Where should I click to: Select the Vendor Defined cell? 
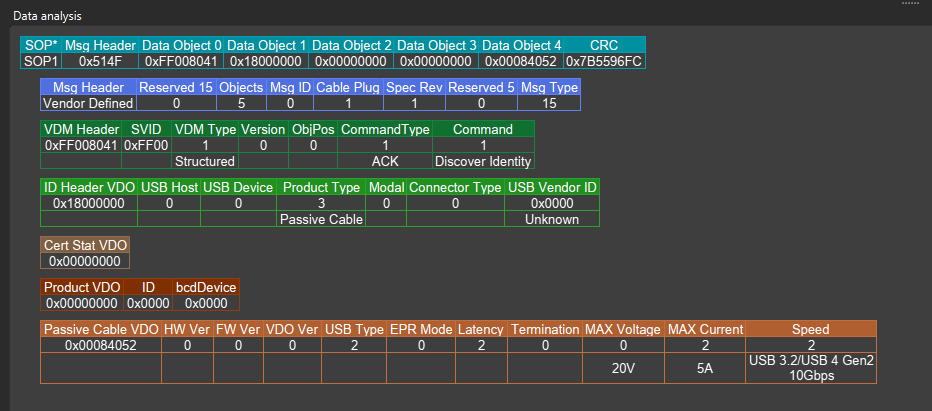pos(88,103)
